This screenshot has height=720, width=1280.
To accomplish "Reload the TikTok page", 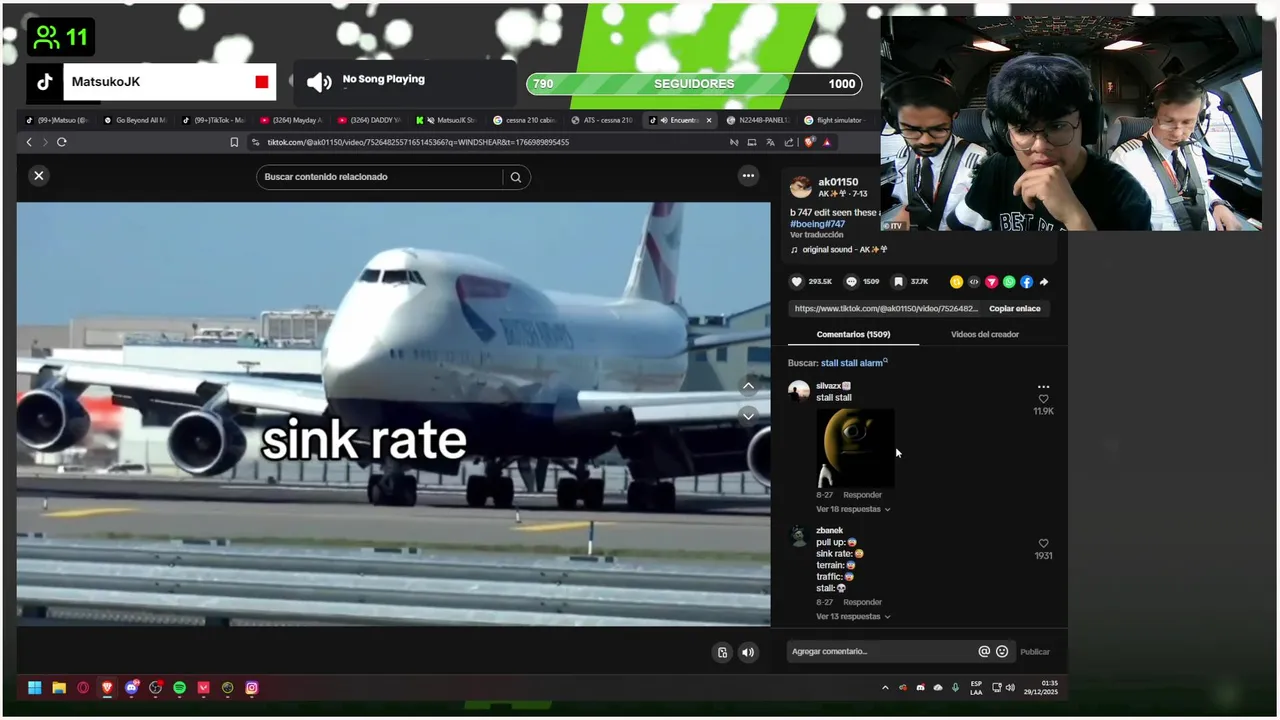I will [62, 142].
